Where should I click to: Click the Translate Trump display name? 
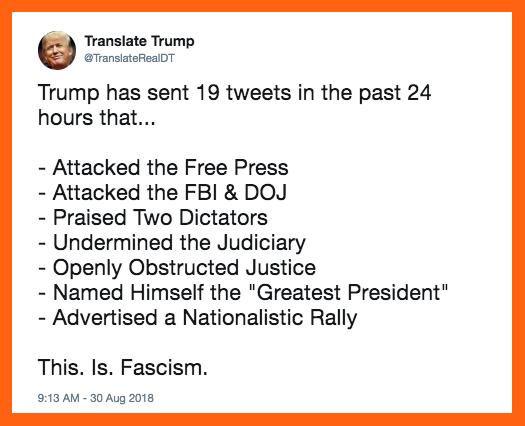point(139,42)
